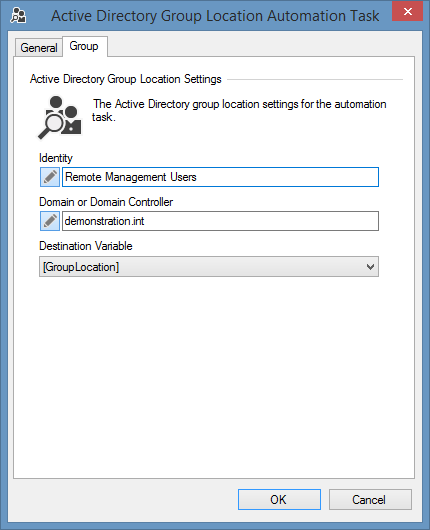
Task: Click the Active Directory Group Location Settings header
Action: pos(125,79)
